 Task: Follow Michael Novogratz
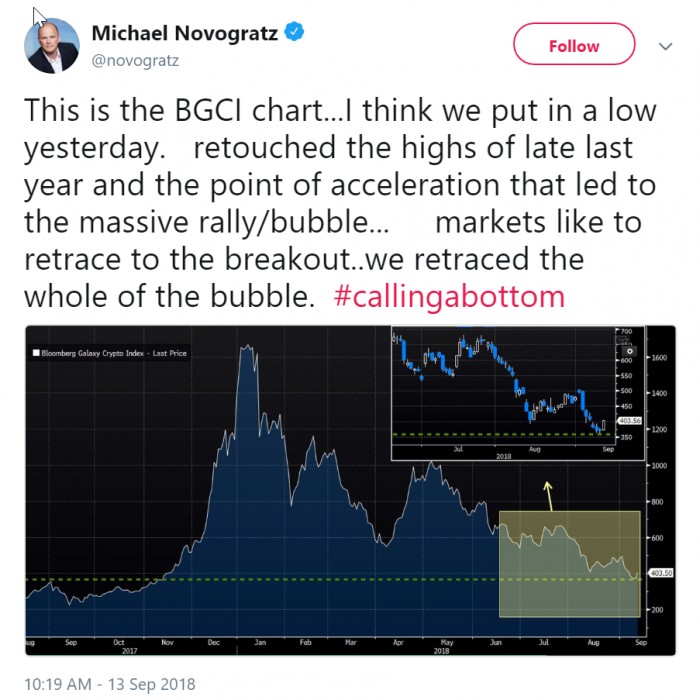[x=574, y=44]
